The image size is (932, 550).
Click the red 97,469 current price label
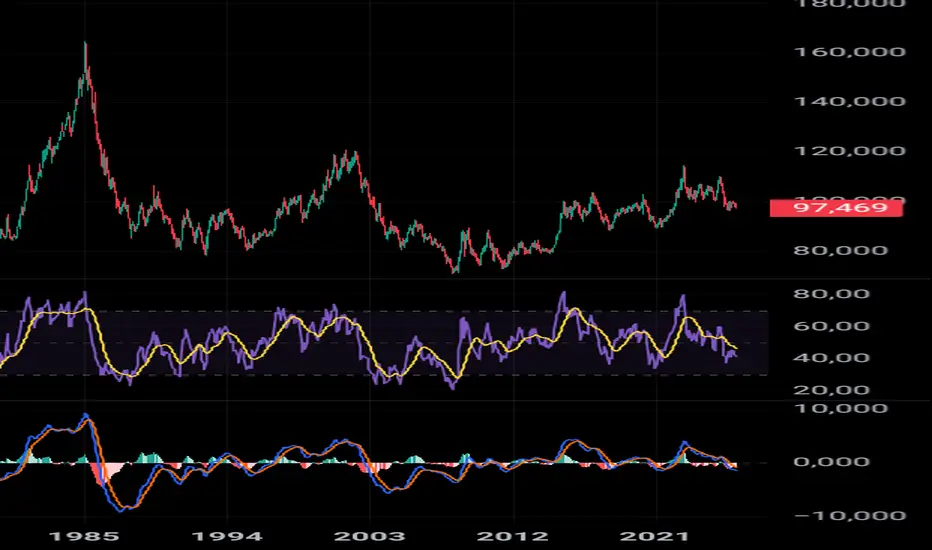836,208
